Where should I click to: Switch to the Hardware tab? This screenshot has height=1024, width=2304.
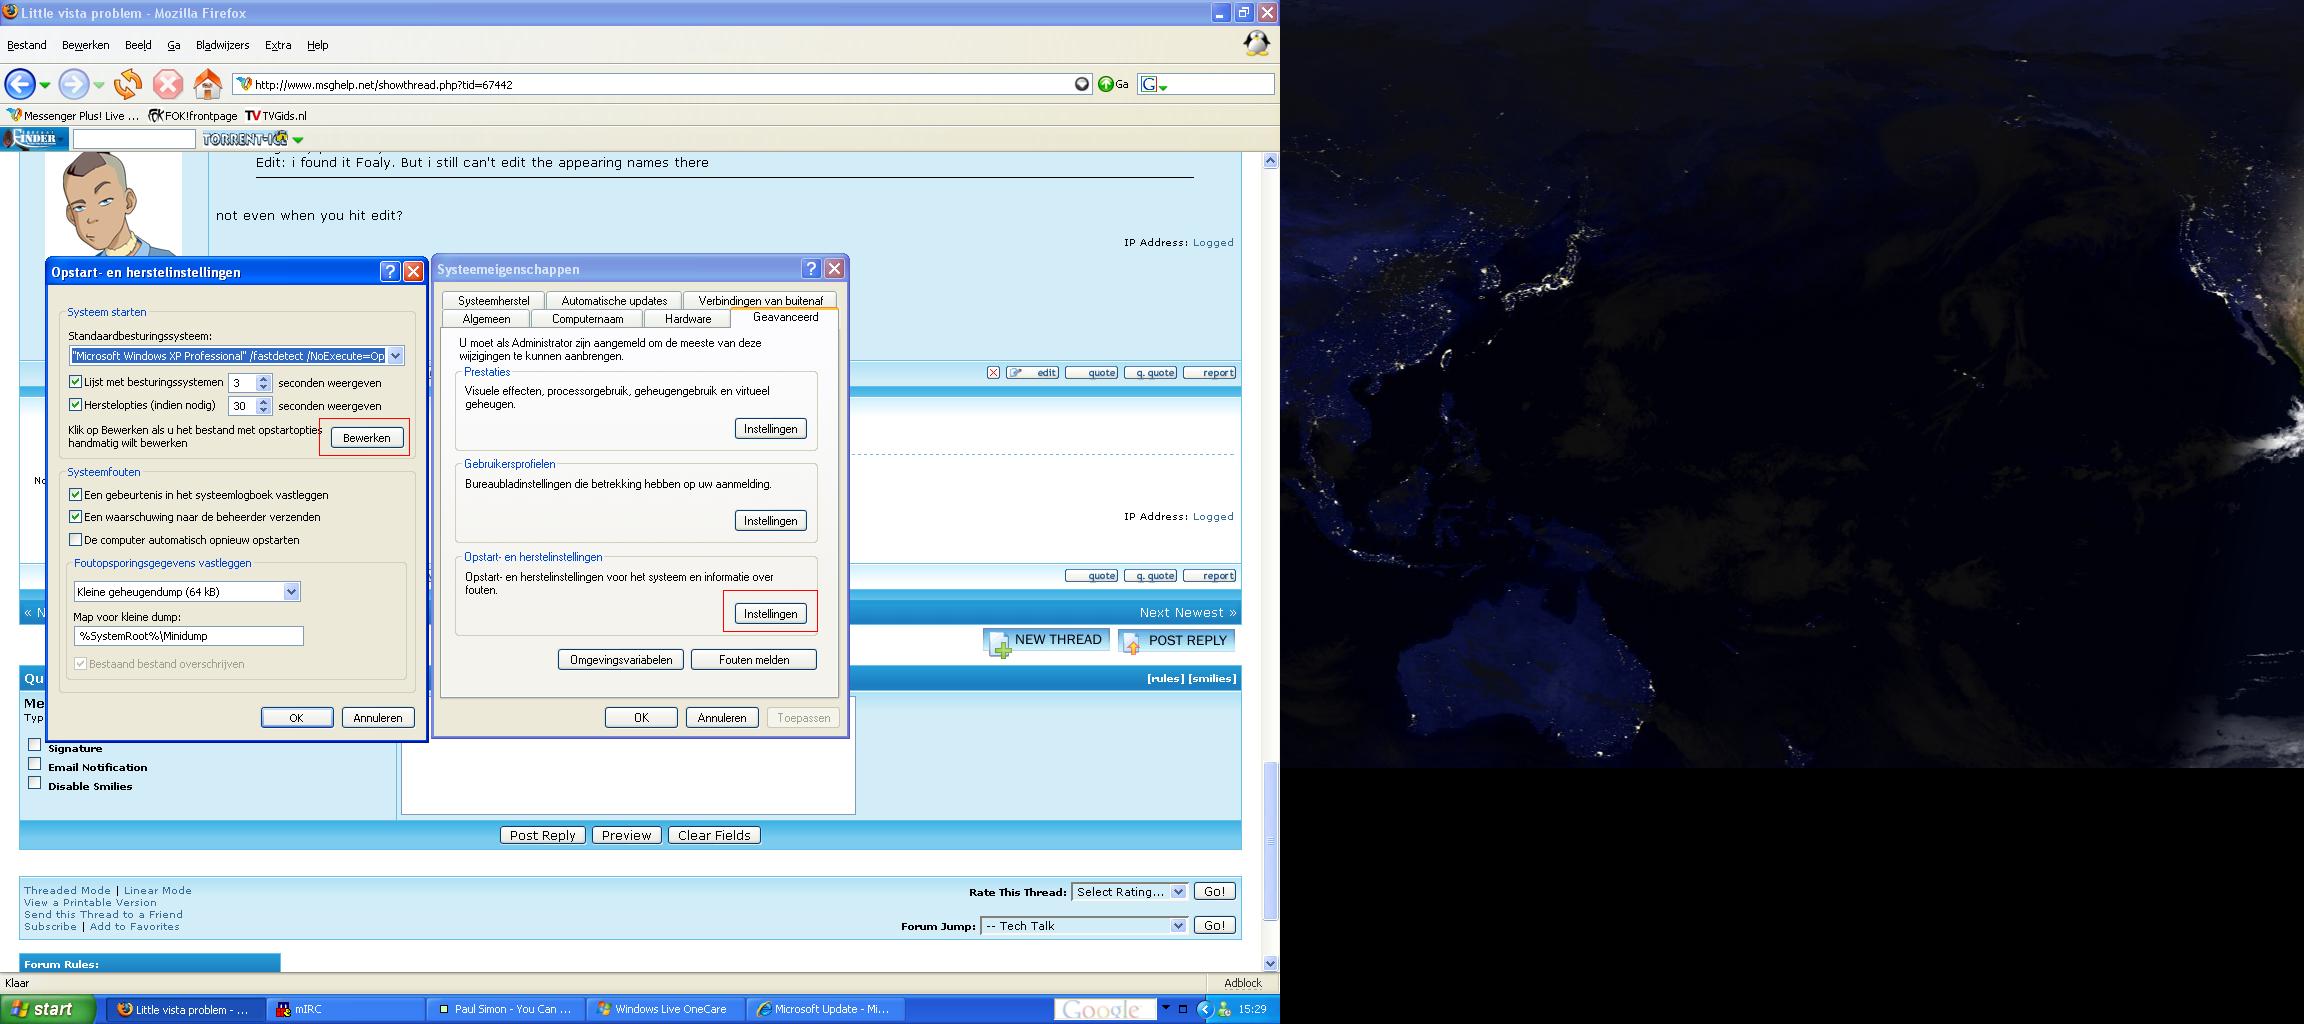click(x=688, y=319)
